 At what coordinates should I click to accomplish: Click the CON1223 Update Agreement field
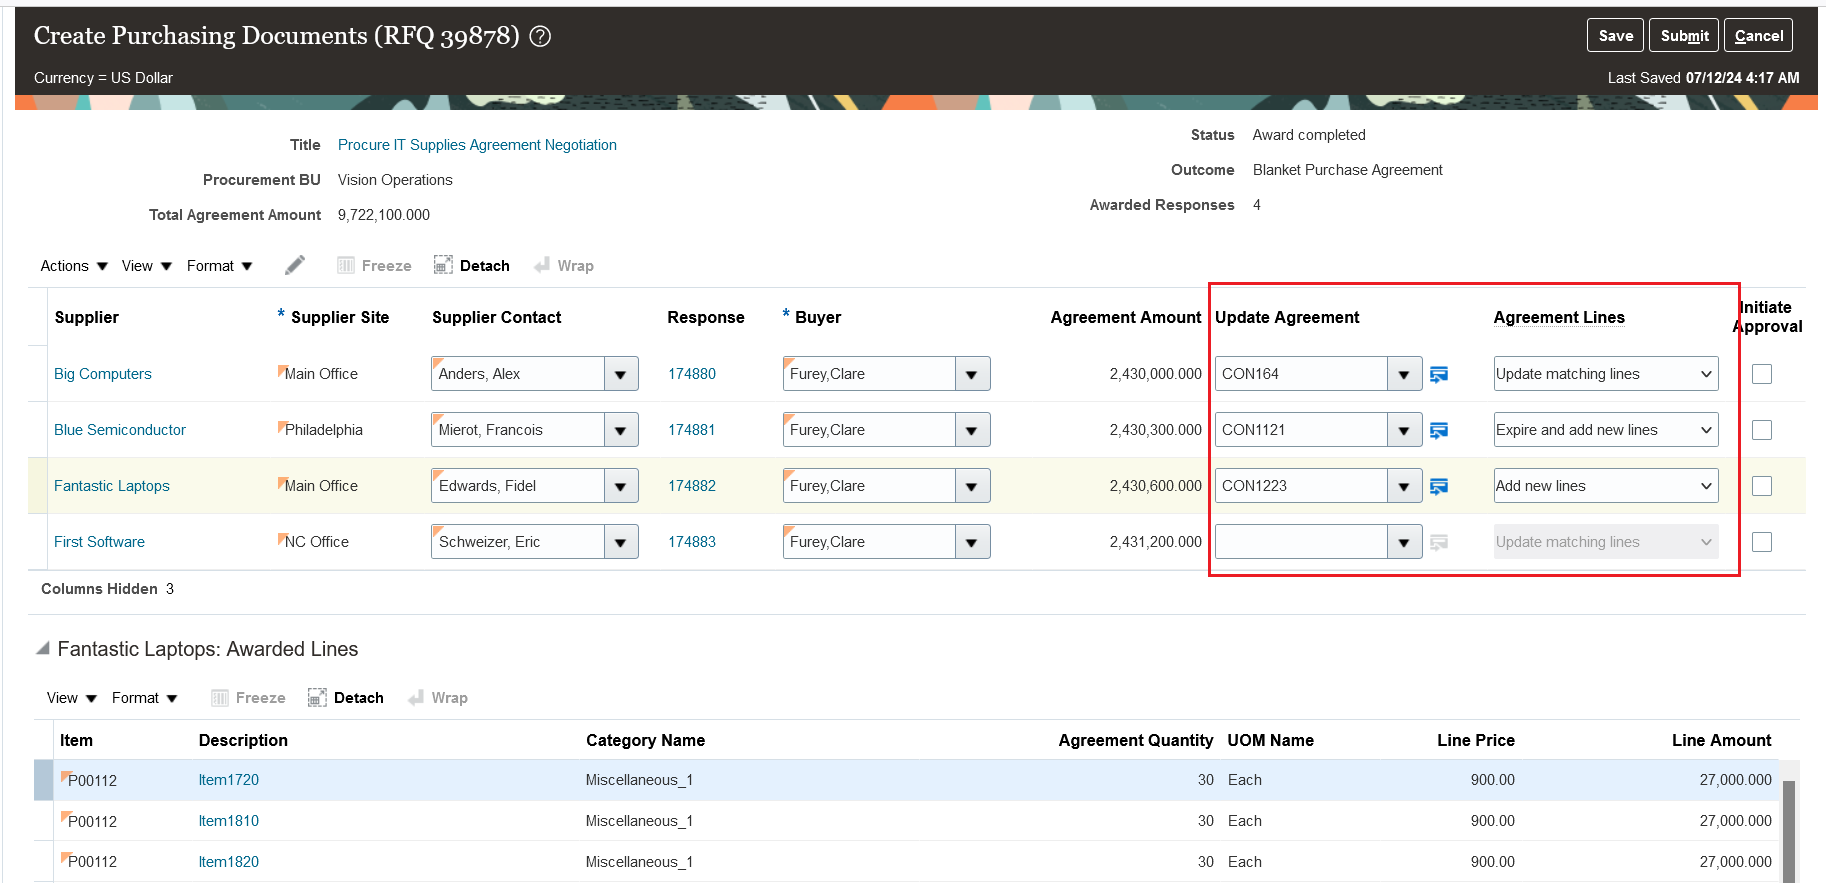click(x=1301, y=486)
